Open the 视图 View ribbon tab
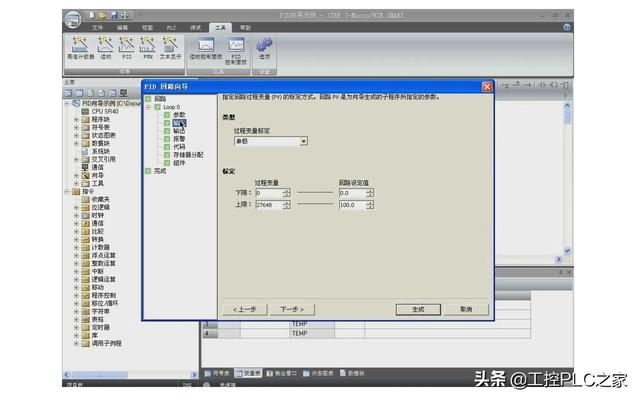The width and height of the screenshot is (640, 400). [x=147, y=27]
